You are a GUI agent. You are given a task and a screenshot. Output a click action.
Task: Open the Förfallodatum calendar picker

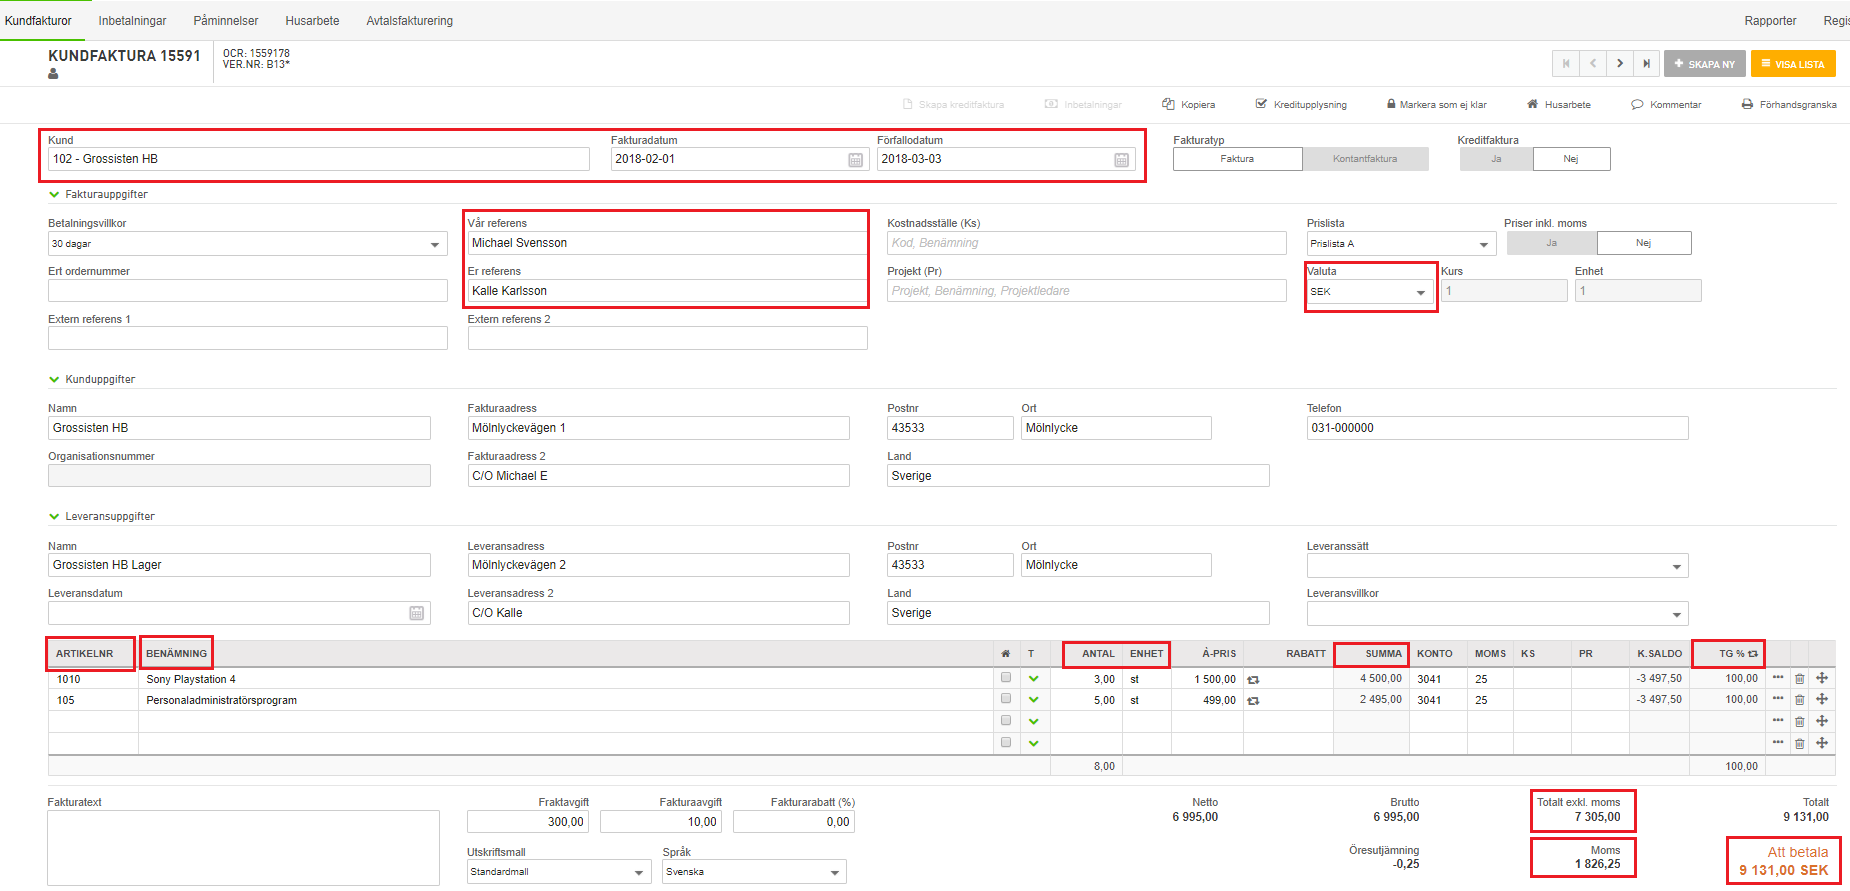tap(1122, 160)
